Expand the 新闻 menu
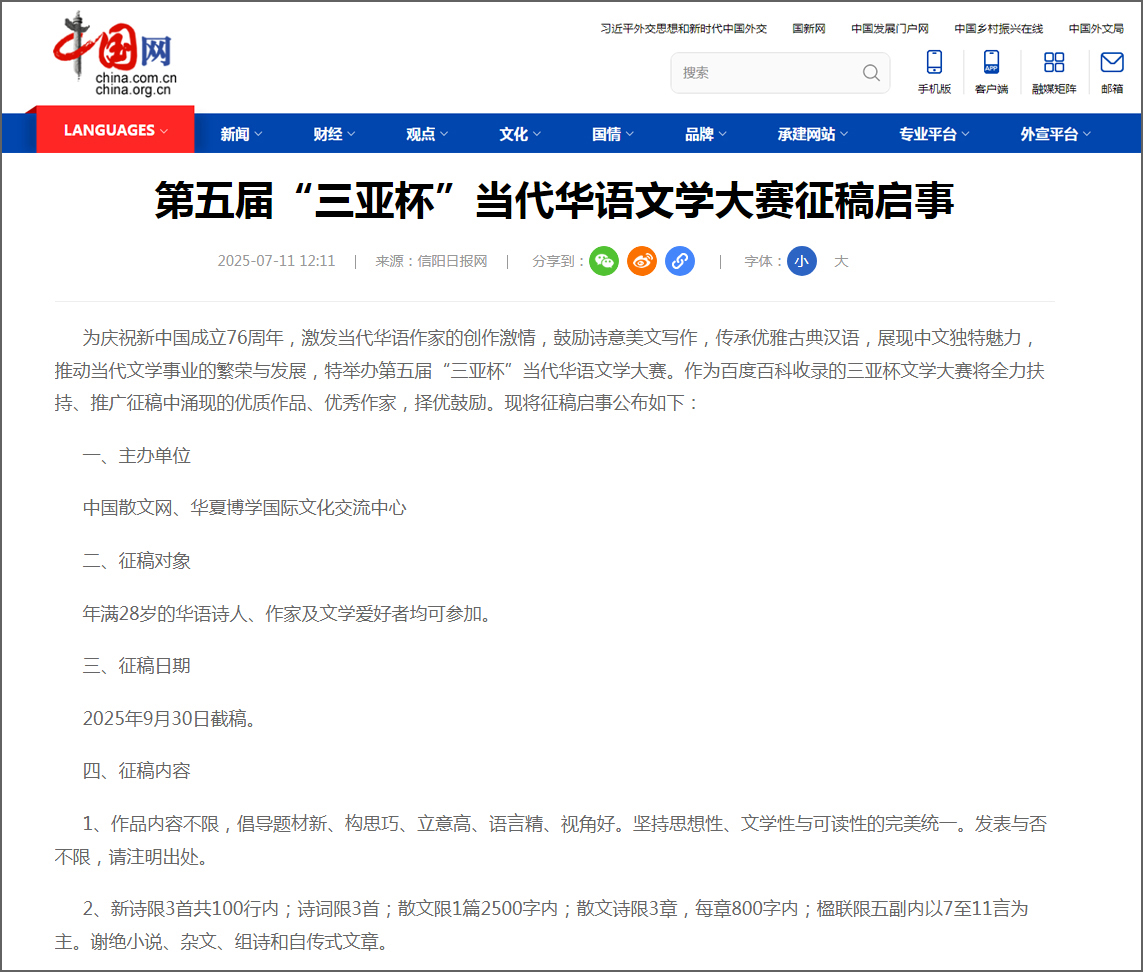 coord(241,134)
